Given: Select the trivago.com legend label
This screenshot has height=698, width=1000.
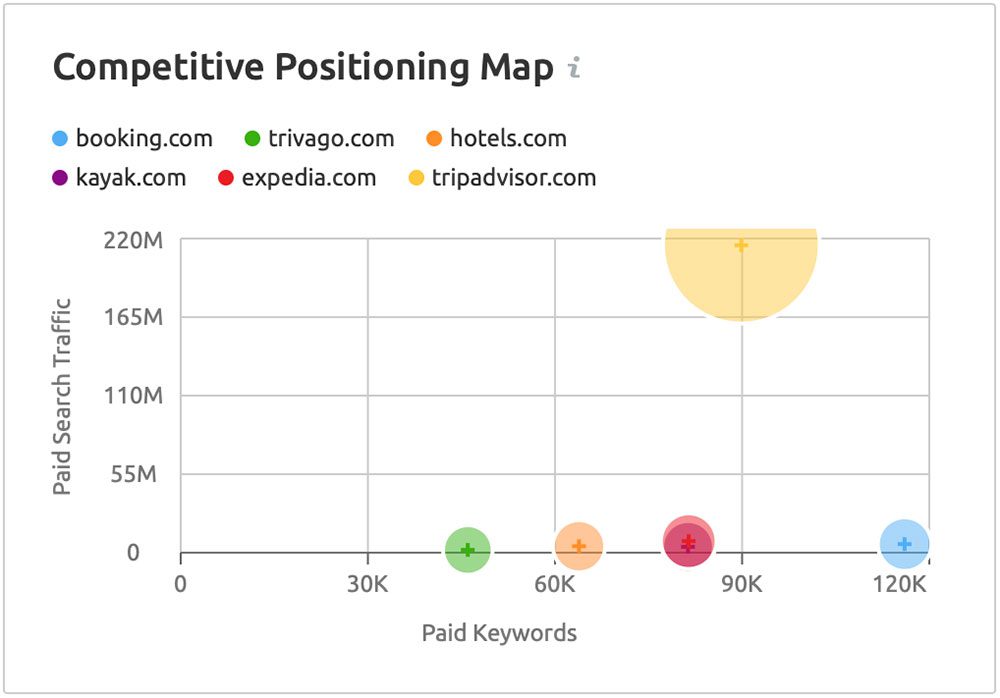Looking at the screenshot, I should pos(331,138).
